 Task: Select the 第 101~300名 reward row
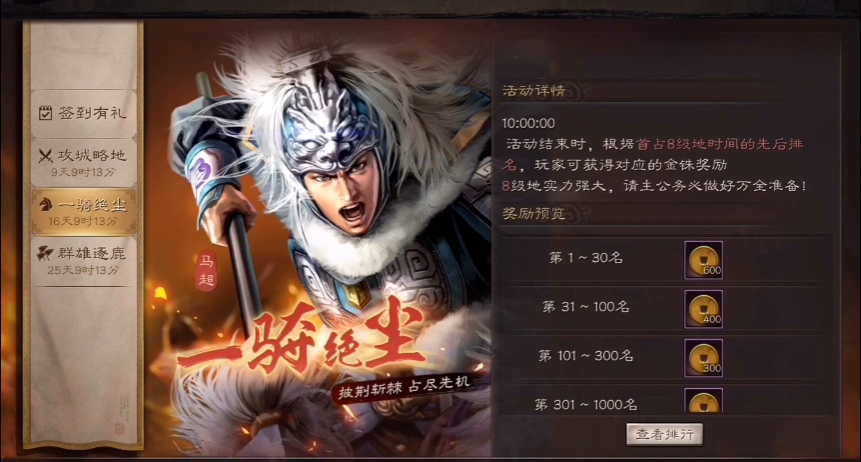pos(664,358)
